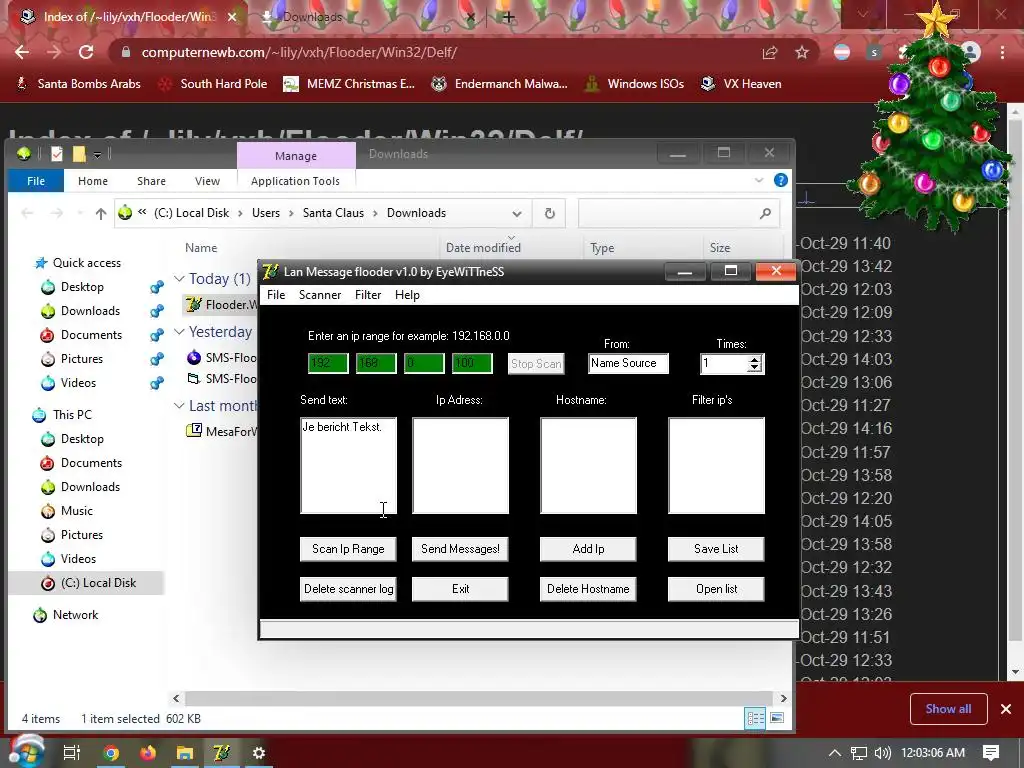Open the File menu in Lan Message flooder
The image size is (1024, 768).
pos(276,295)
